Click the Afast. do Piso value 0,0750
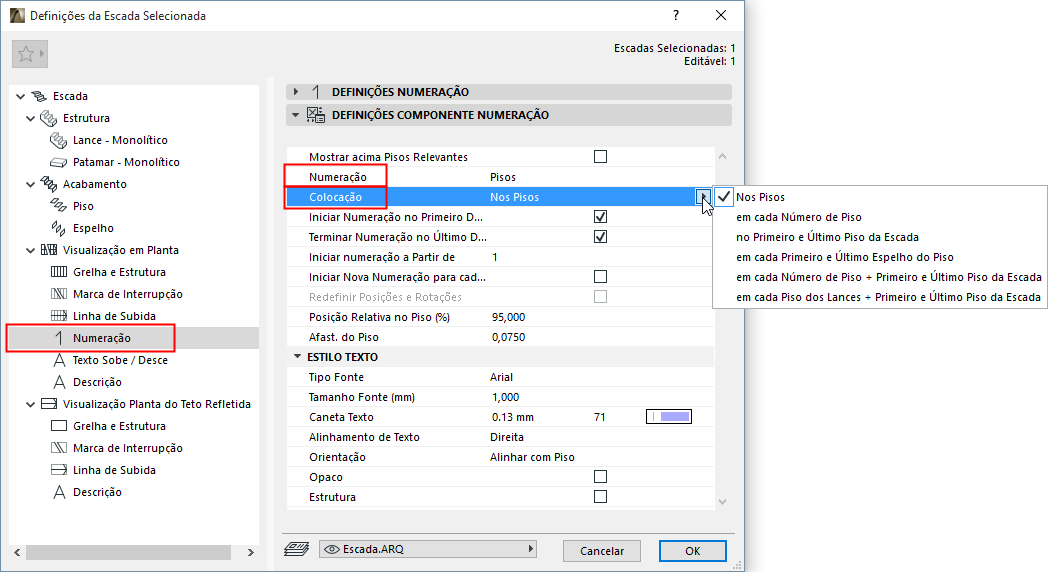The image size is (1048, 572). coord(509,337)
